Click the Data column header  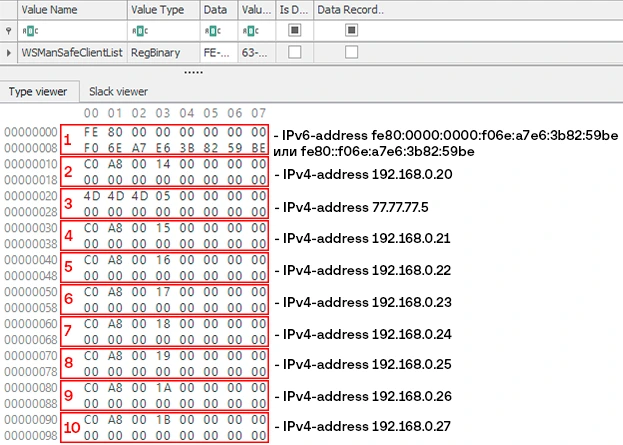[x=215, y=9]
